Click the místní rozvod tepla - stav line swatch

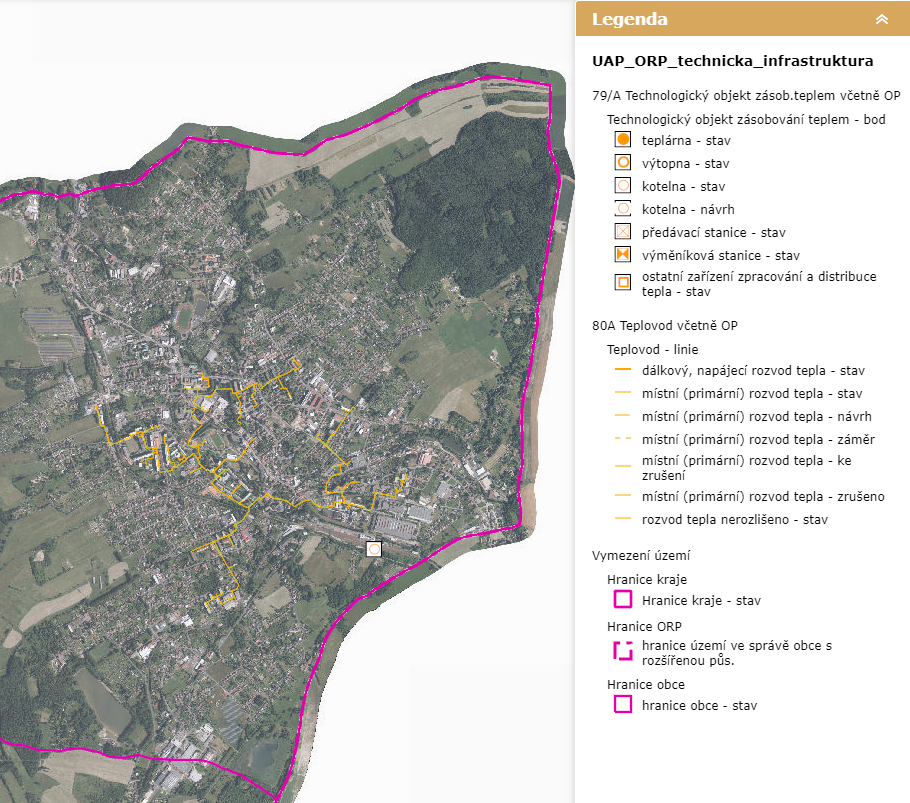click(x=623, y=393)
